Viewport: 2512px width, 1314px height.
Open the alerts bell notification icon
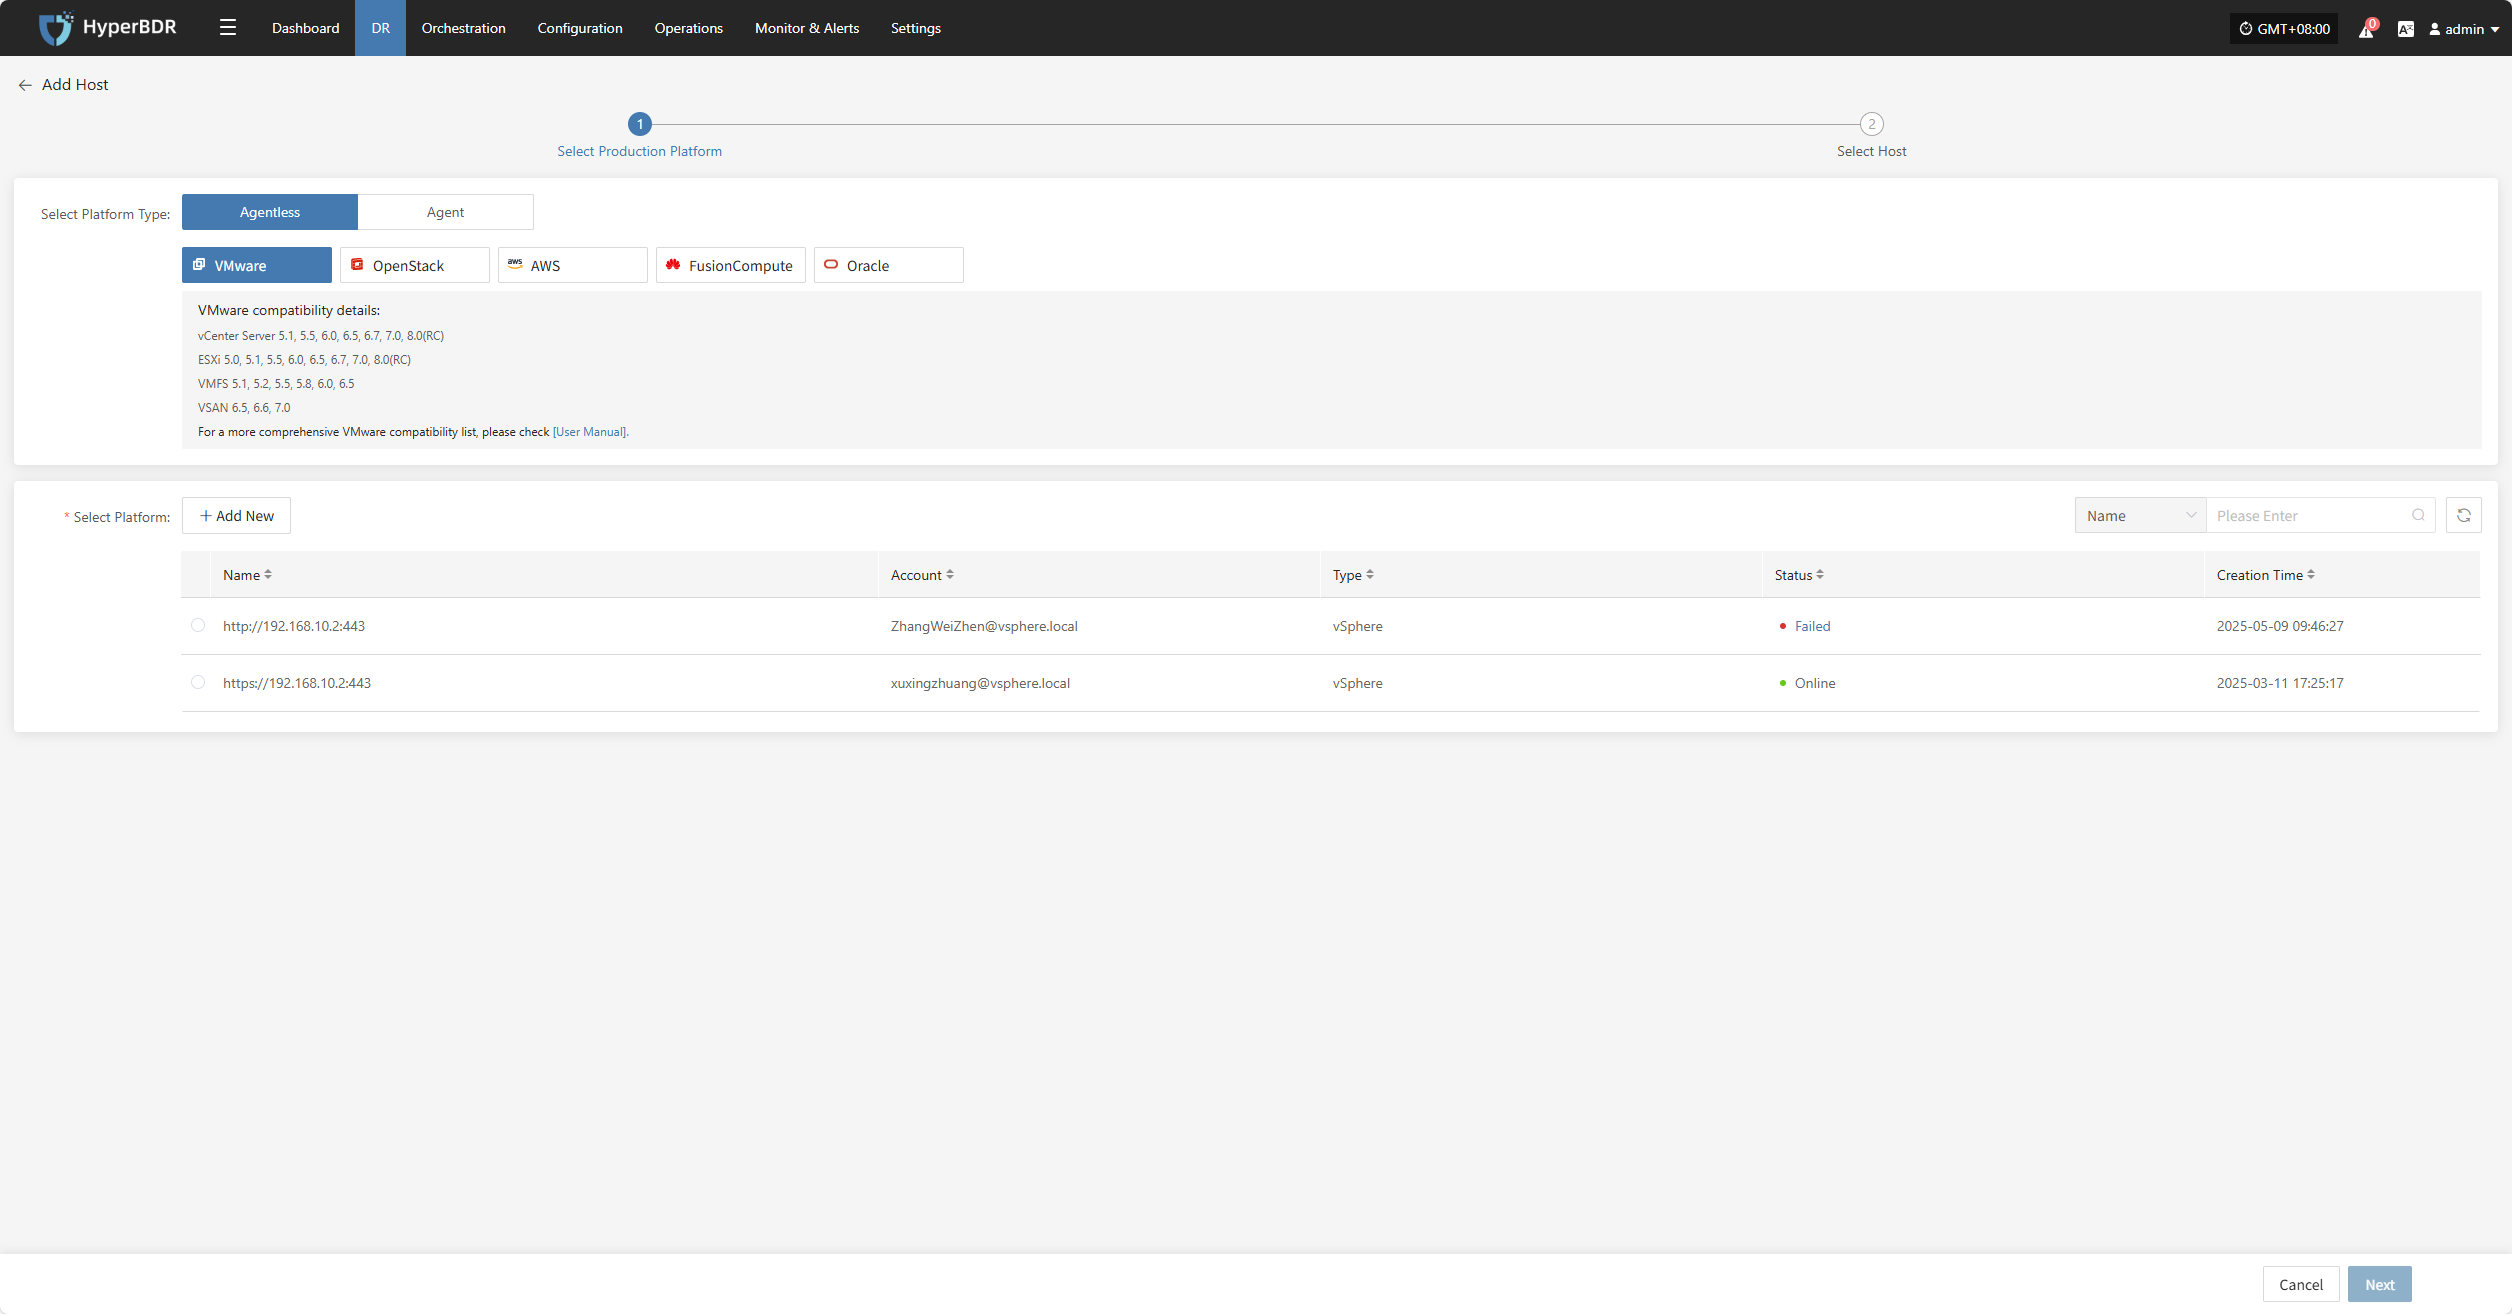tap(2366, 29)
